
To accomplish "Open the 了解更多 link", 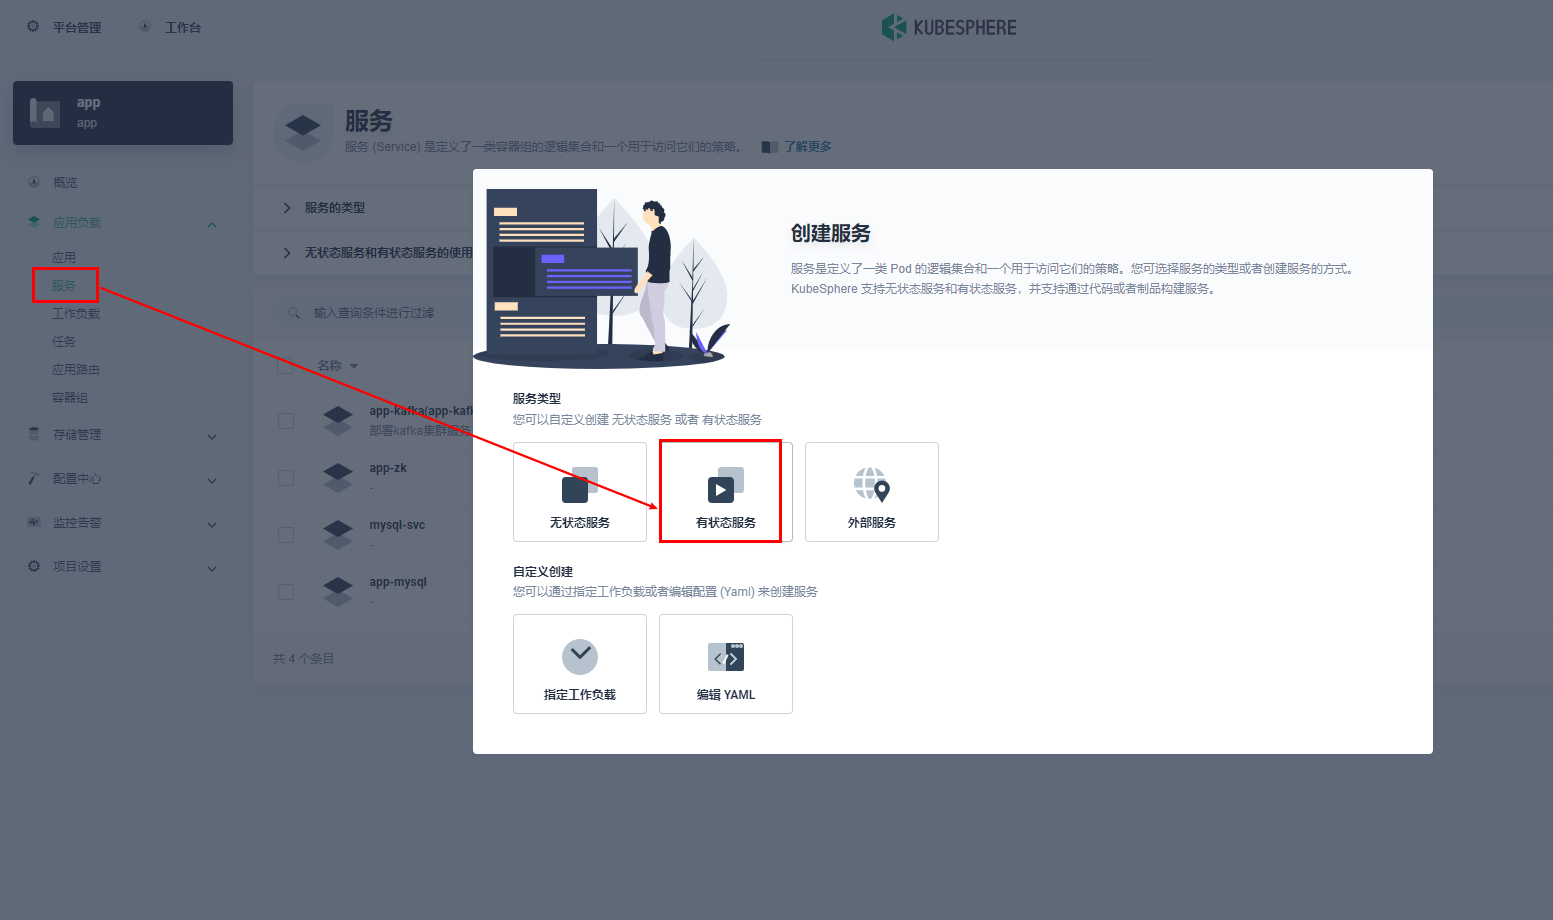I will 808,147.
